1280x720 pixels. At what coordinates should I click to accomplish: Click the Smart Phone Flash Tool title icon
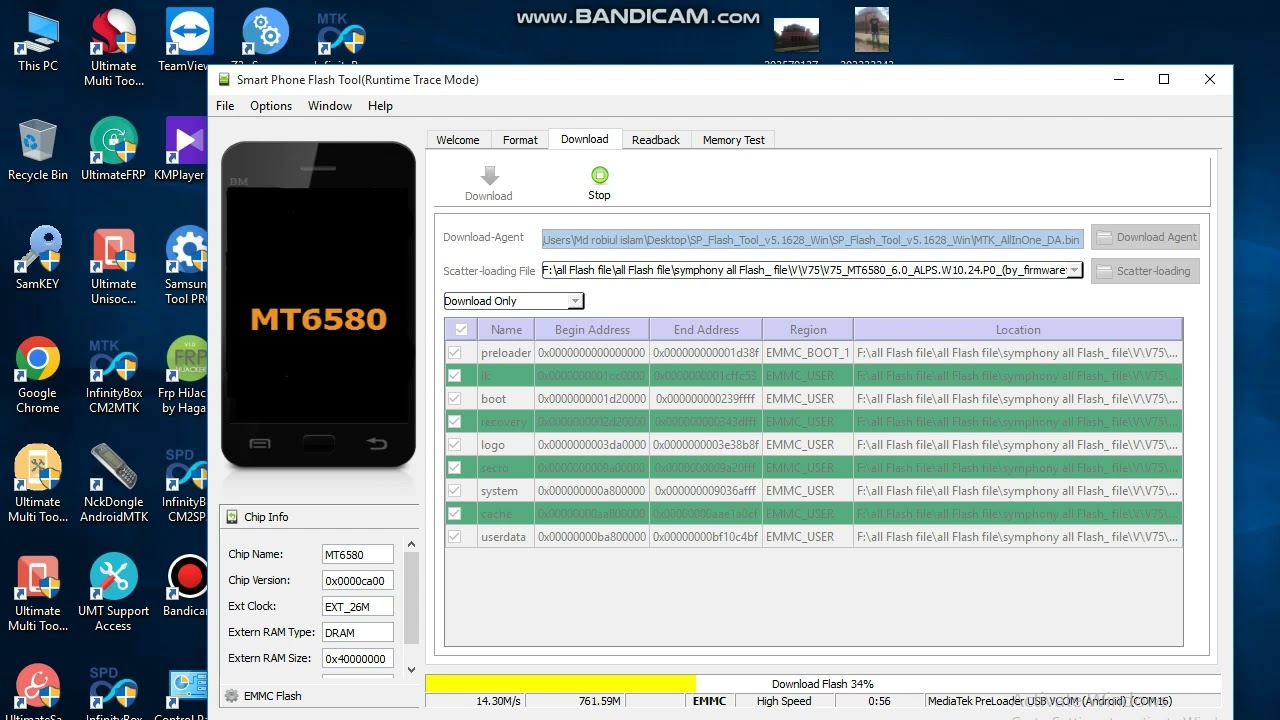223,80
